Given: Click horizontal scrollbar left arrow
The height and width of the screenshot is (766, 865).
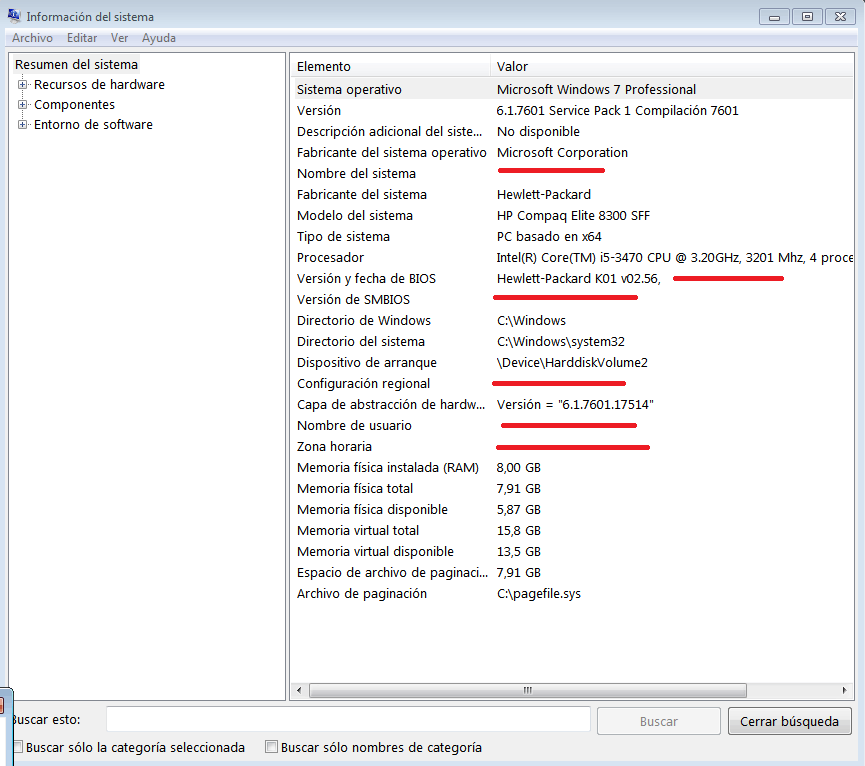Looking at the screenshot, I should point(300,690).
